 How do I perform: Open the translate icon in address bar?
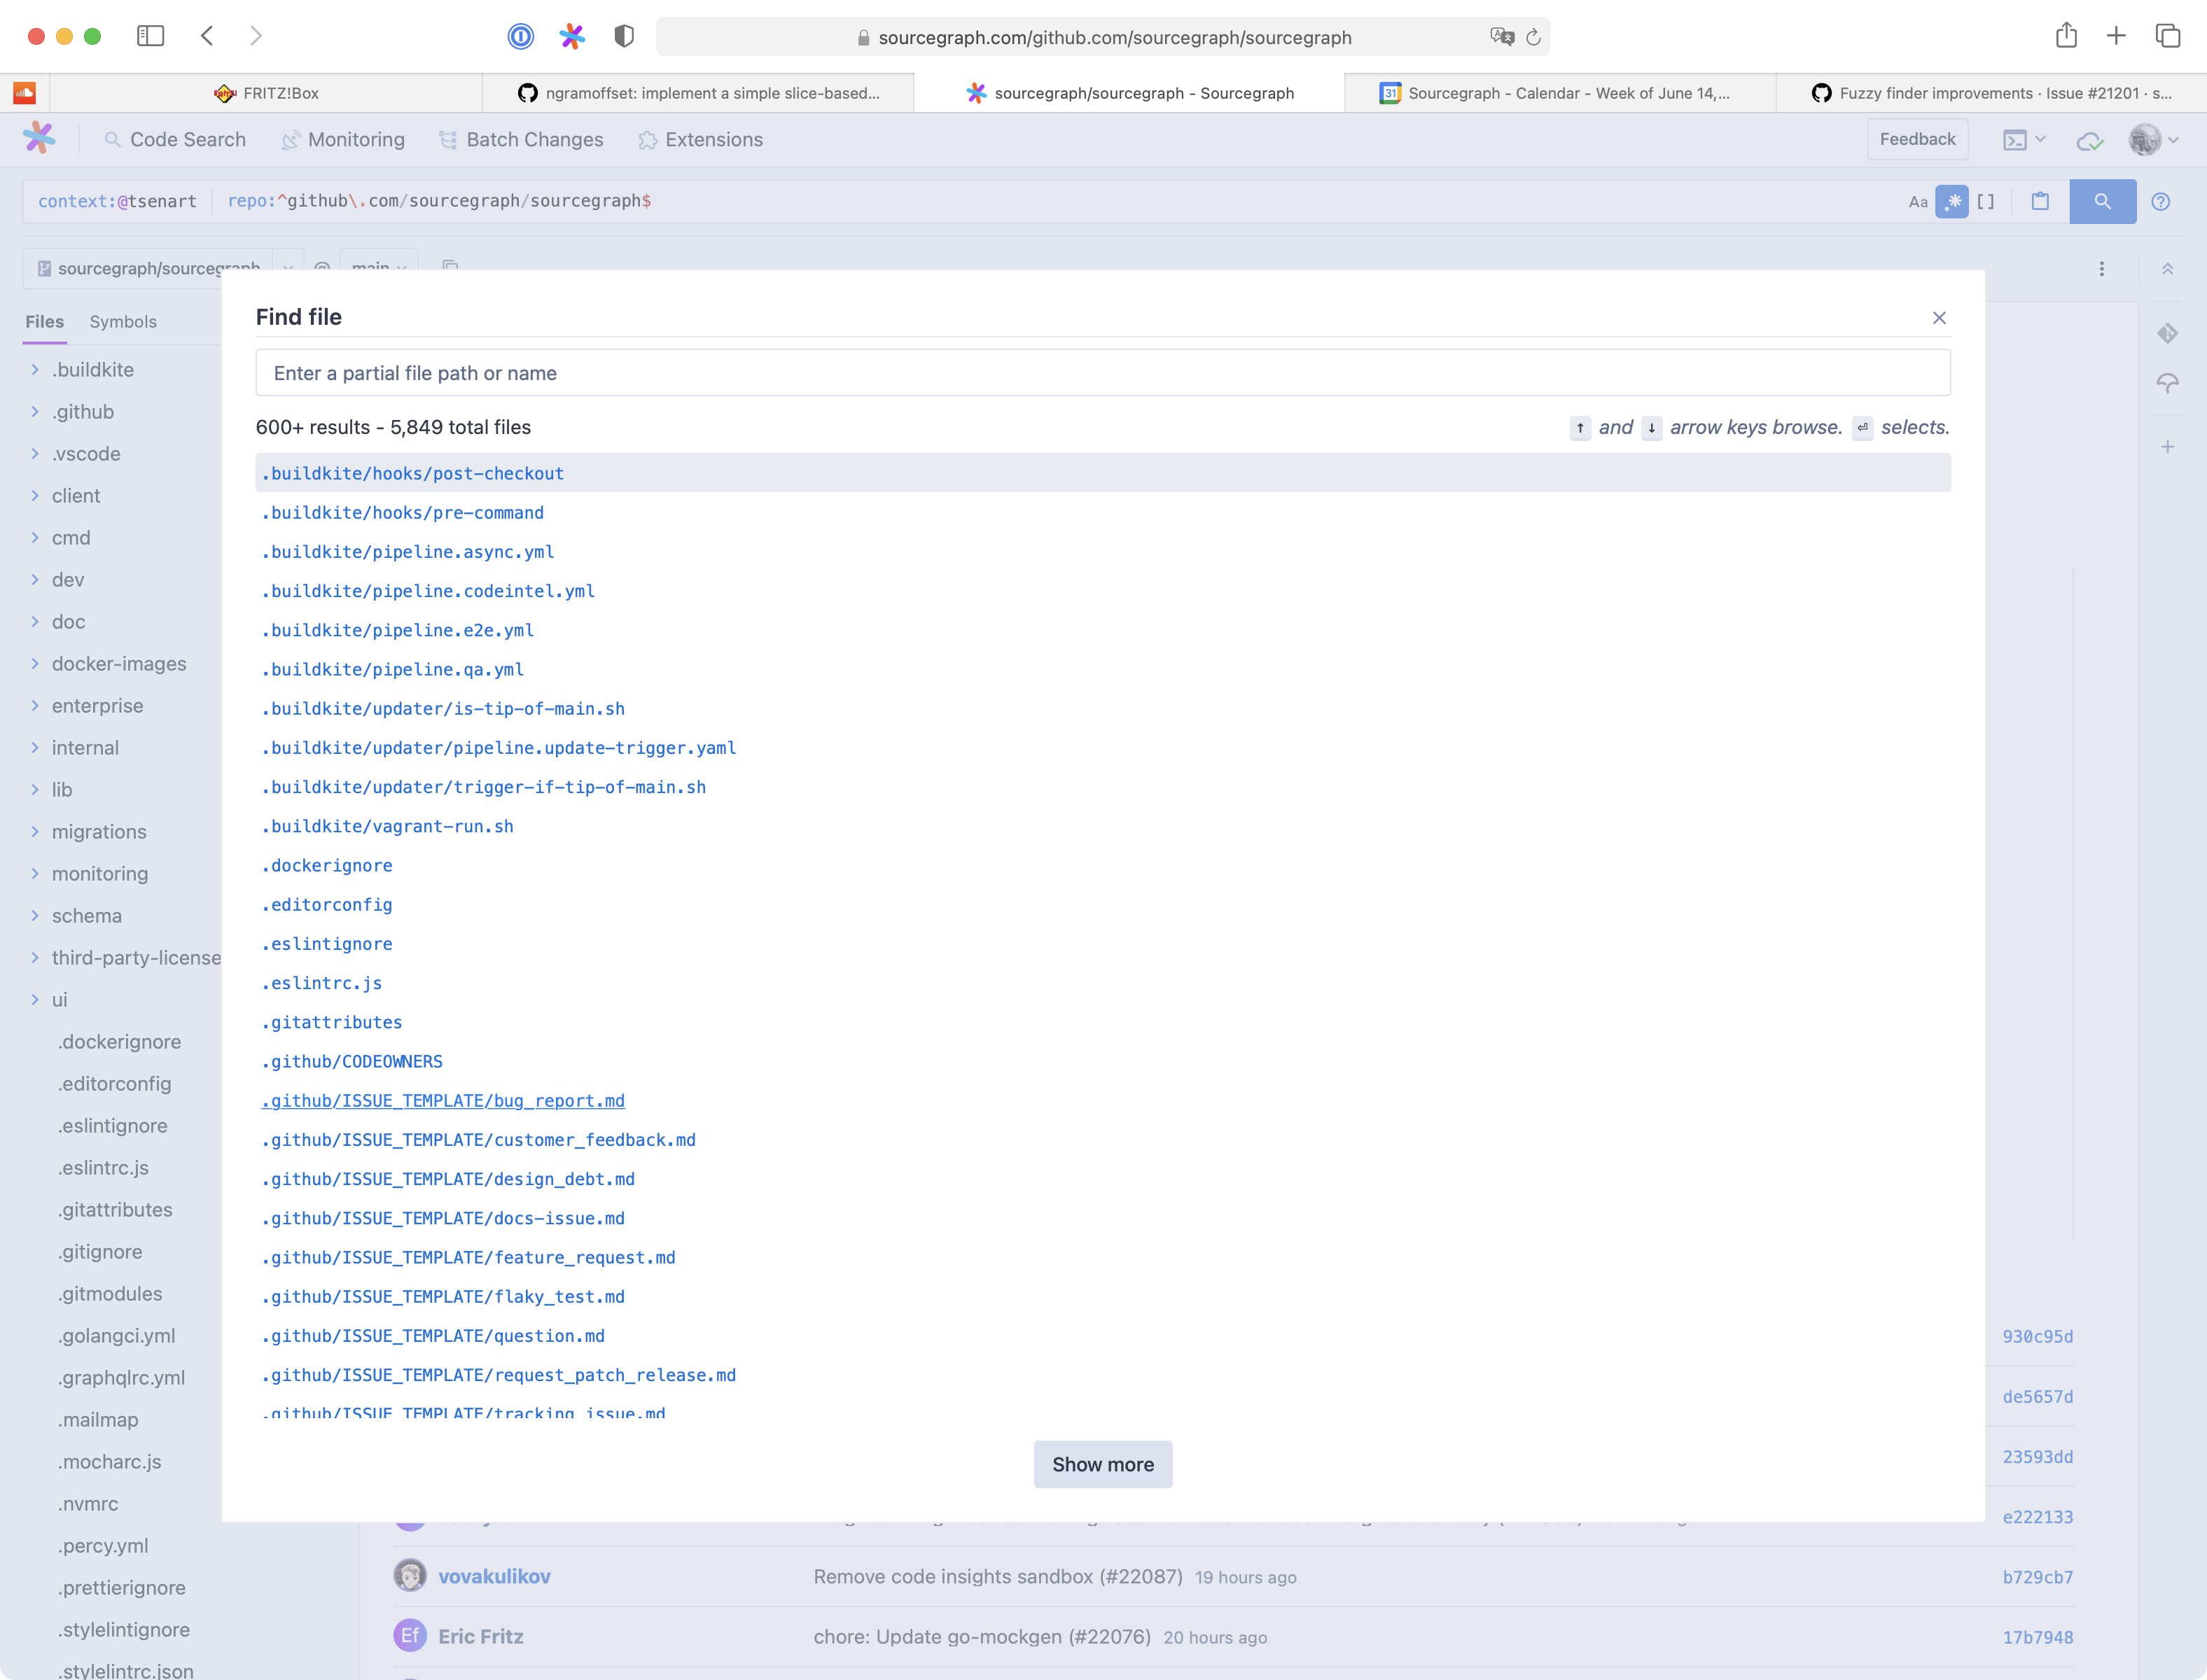point(1501,37)
